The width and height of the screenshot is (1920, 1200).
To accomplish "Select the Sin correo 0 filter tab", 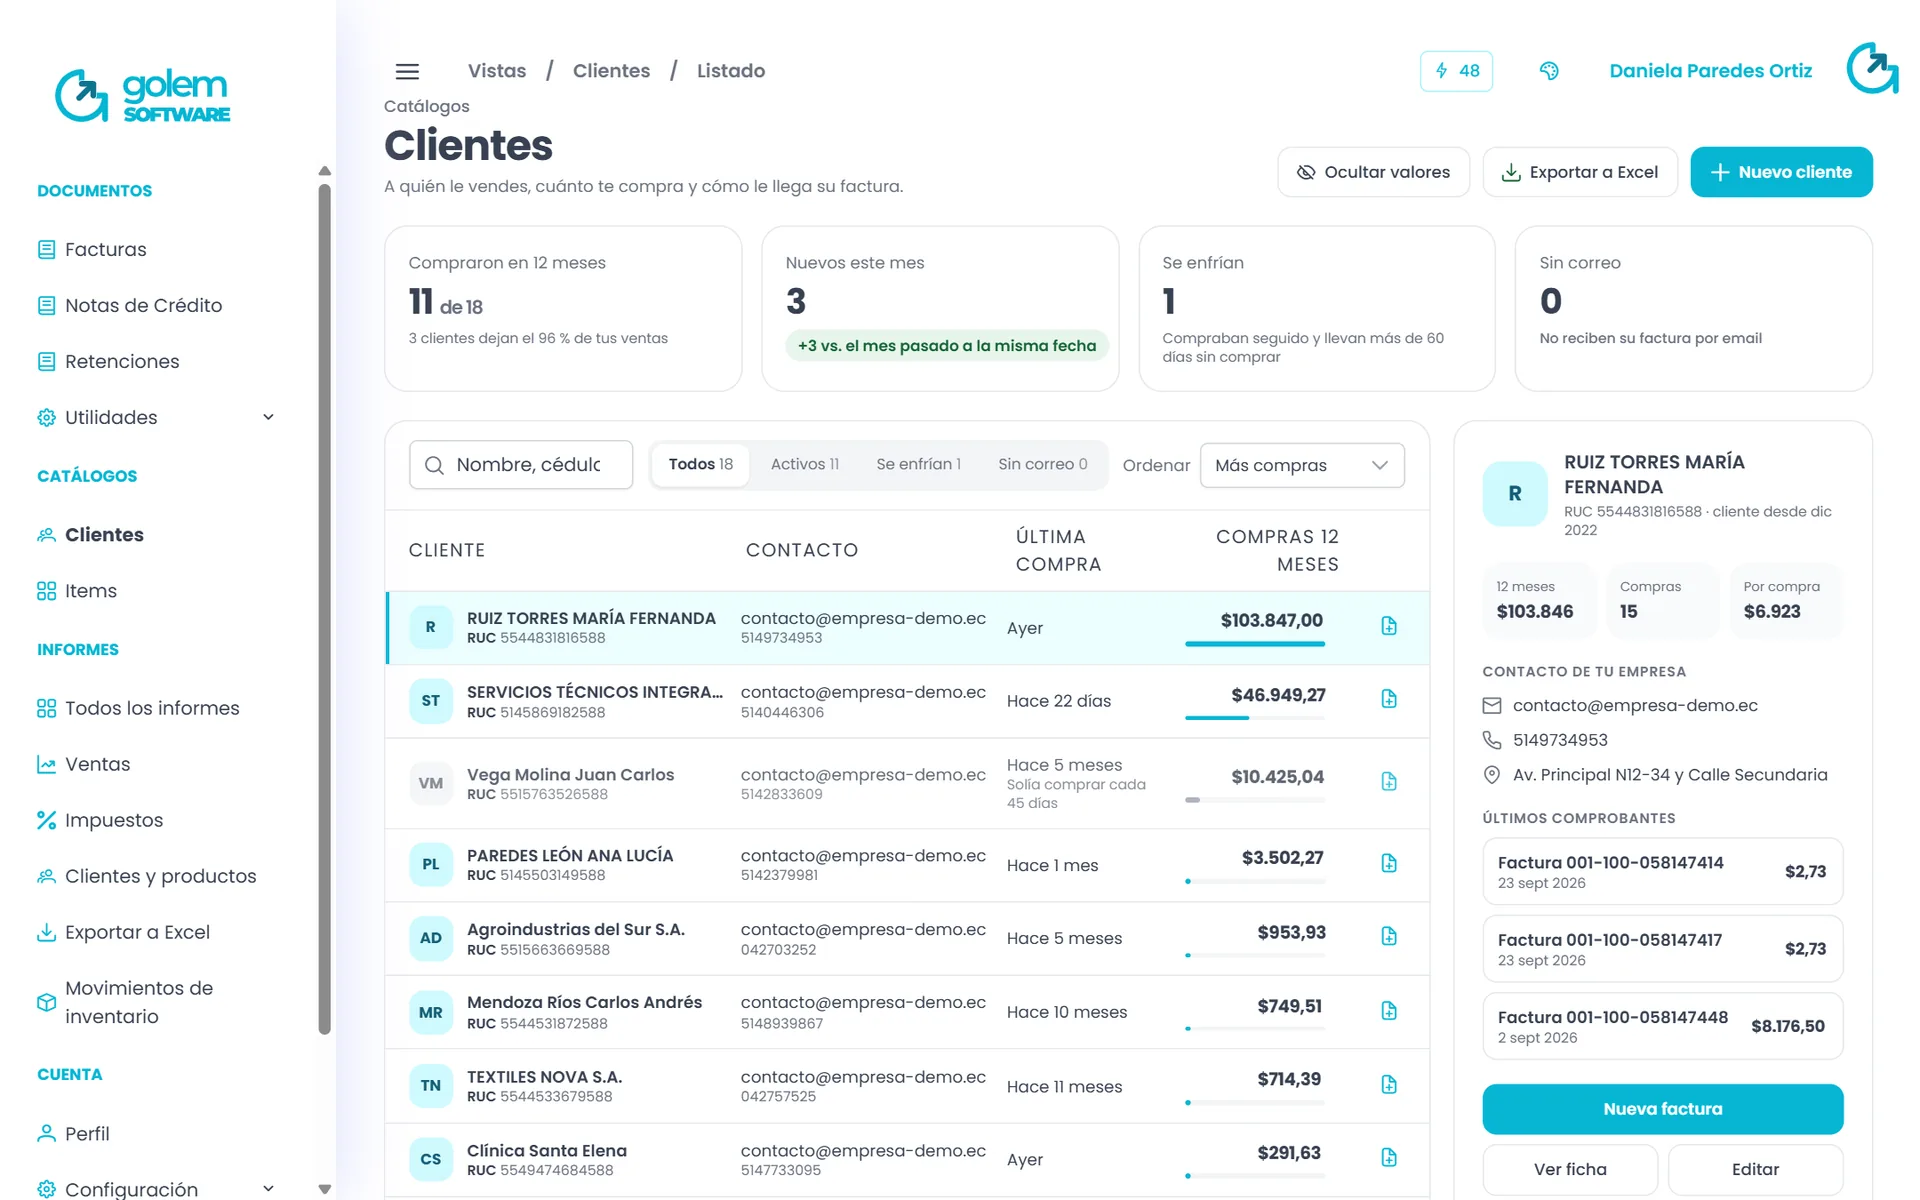I will point(1042,464).
